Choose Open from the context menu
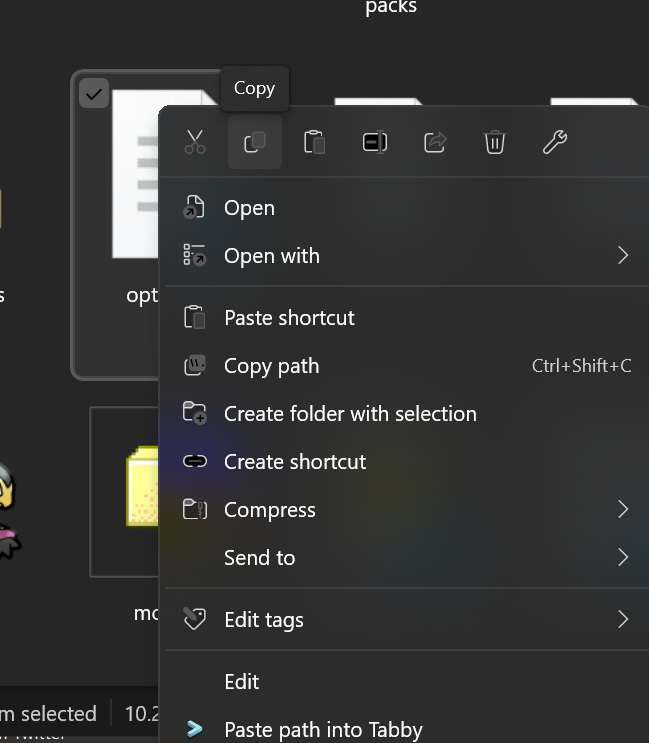649x743 pixels. (249, 208)
